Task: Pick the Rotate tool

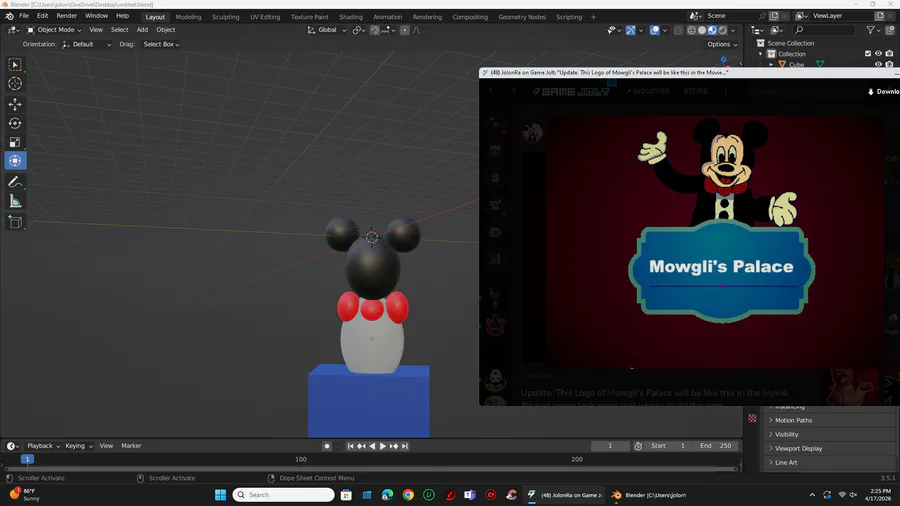Action: (15, 123)
